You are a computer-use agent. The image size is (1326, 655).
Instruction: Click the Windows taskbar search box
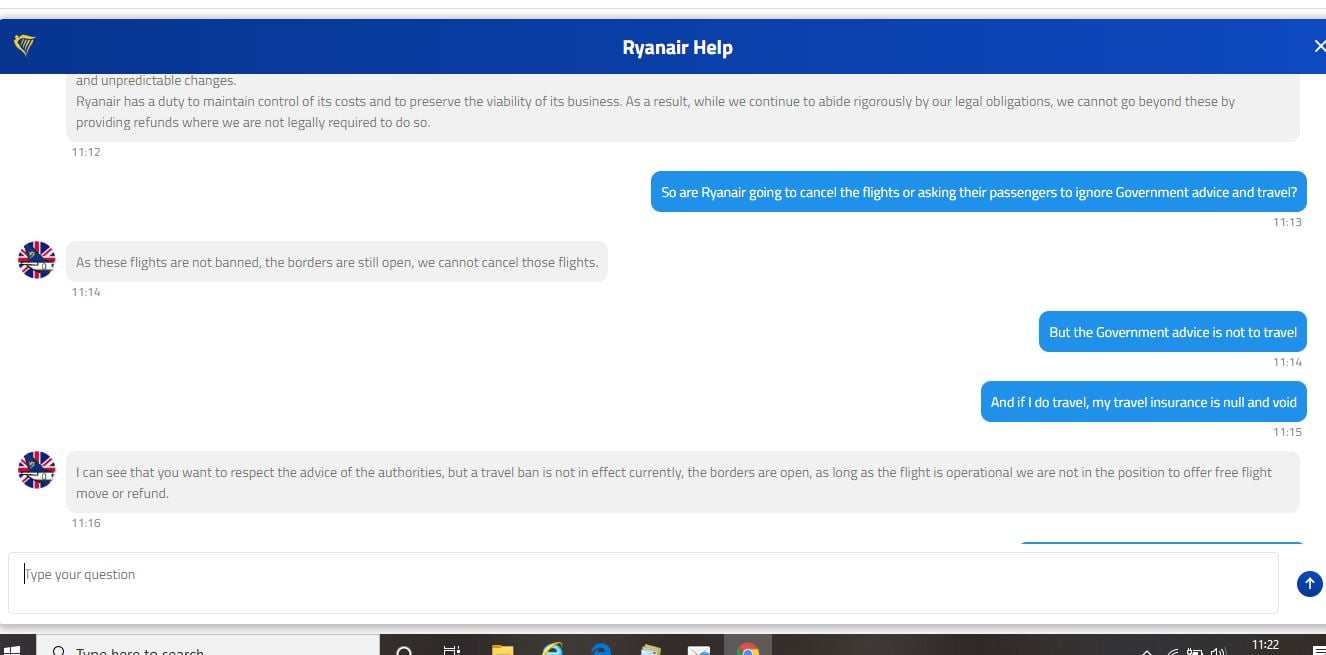pos(200,649)
